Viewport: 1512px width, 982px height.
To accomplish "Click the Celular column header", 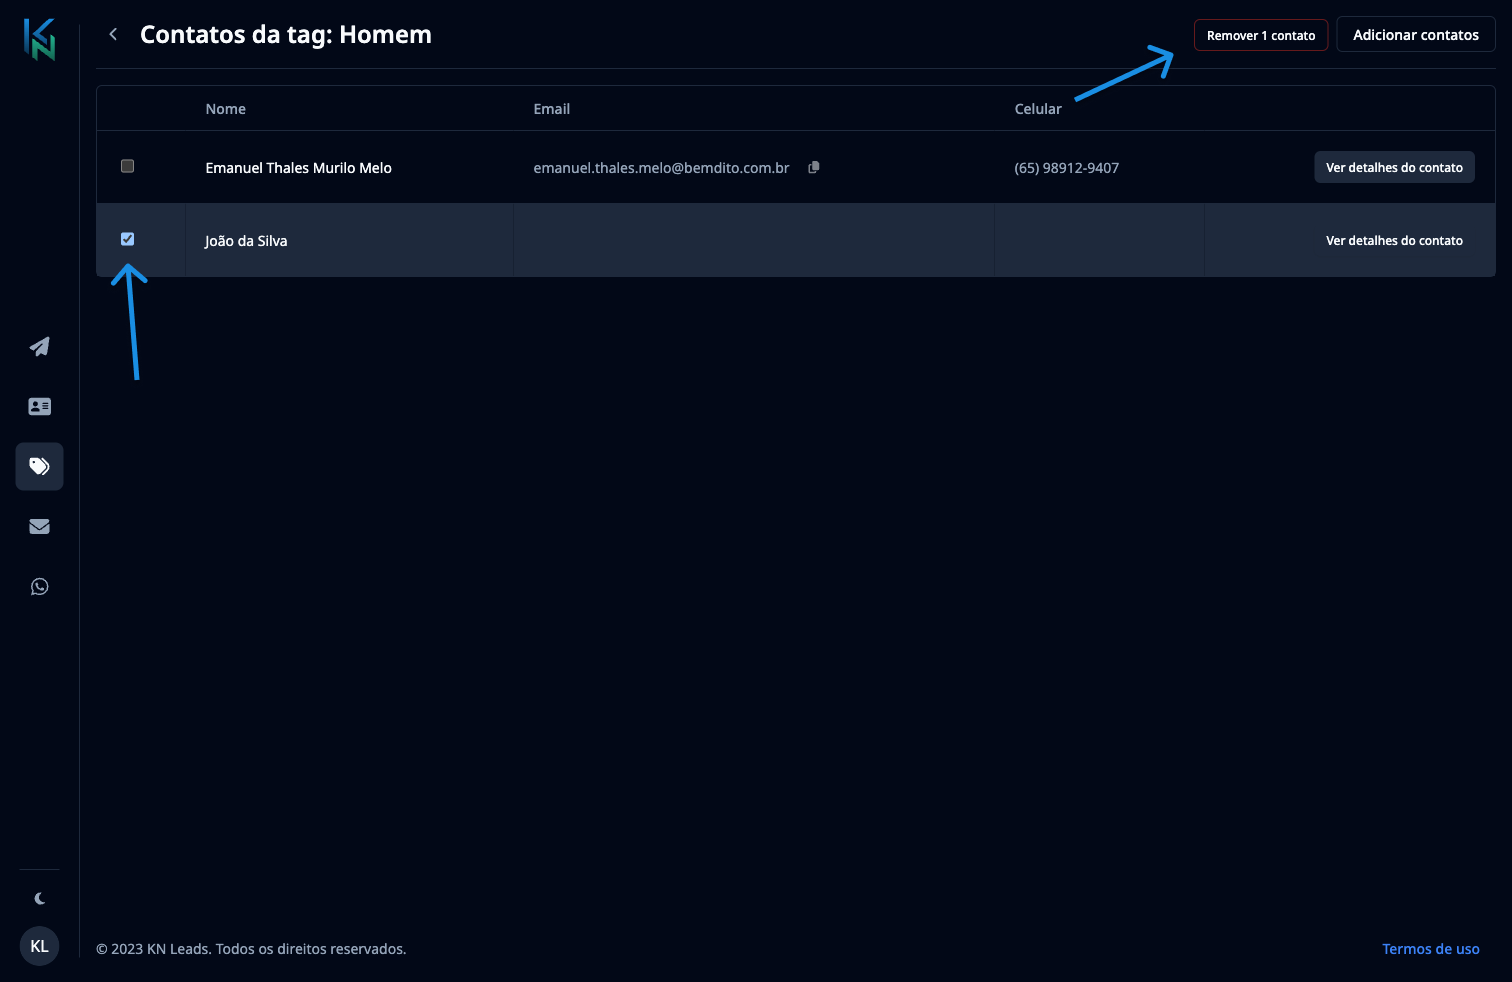I will pos(1038,109).
